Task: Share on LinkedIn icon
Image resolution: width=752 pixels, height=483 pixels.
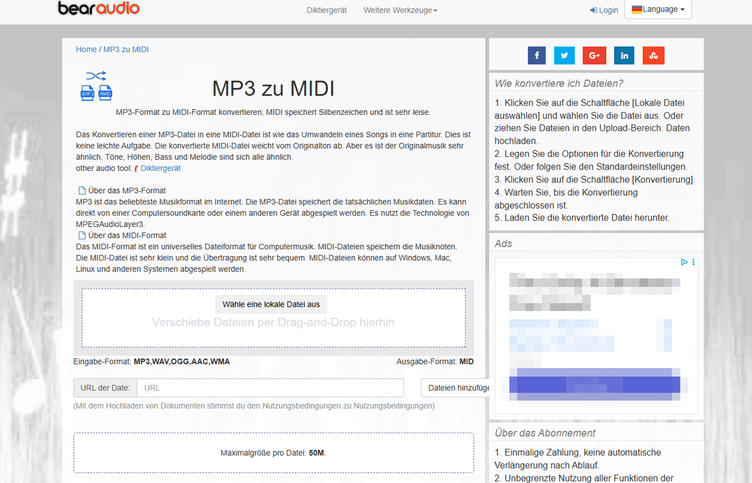Action: point(624,55)
